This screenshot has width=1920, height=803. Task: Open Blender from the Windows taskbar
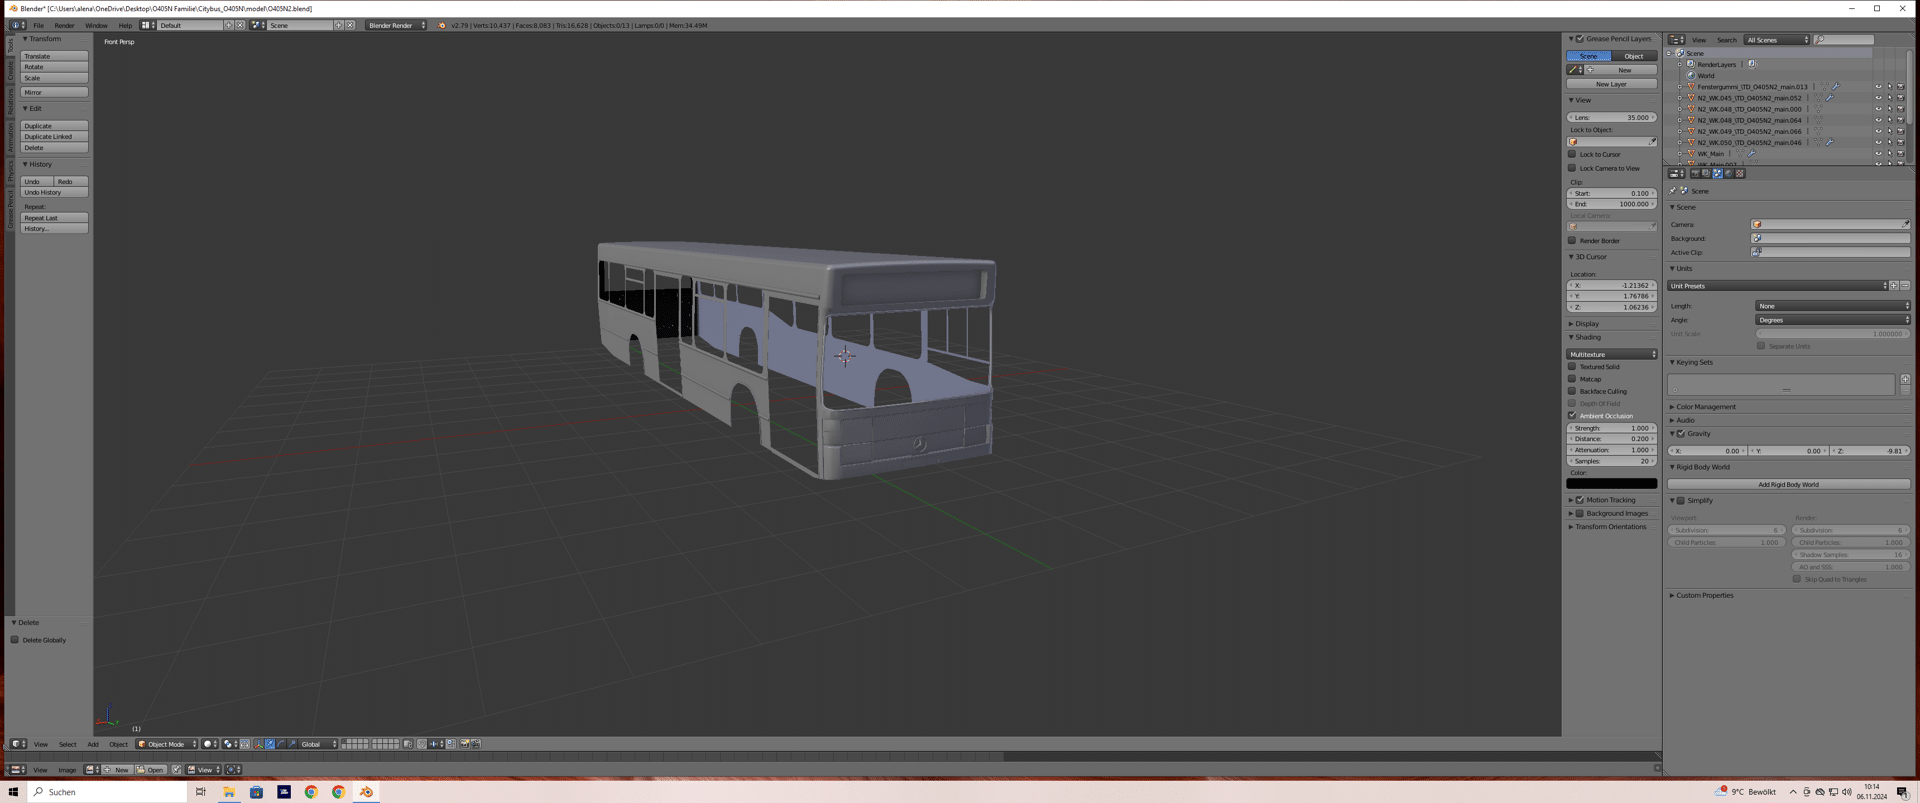[366, 792]
